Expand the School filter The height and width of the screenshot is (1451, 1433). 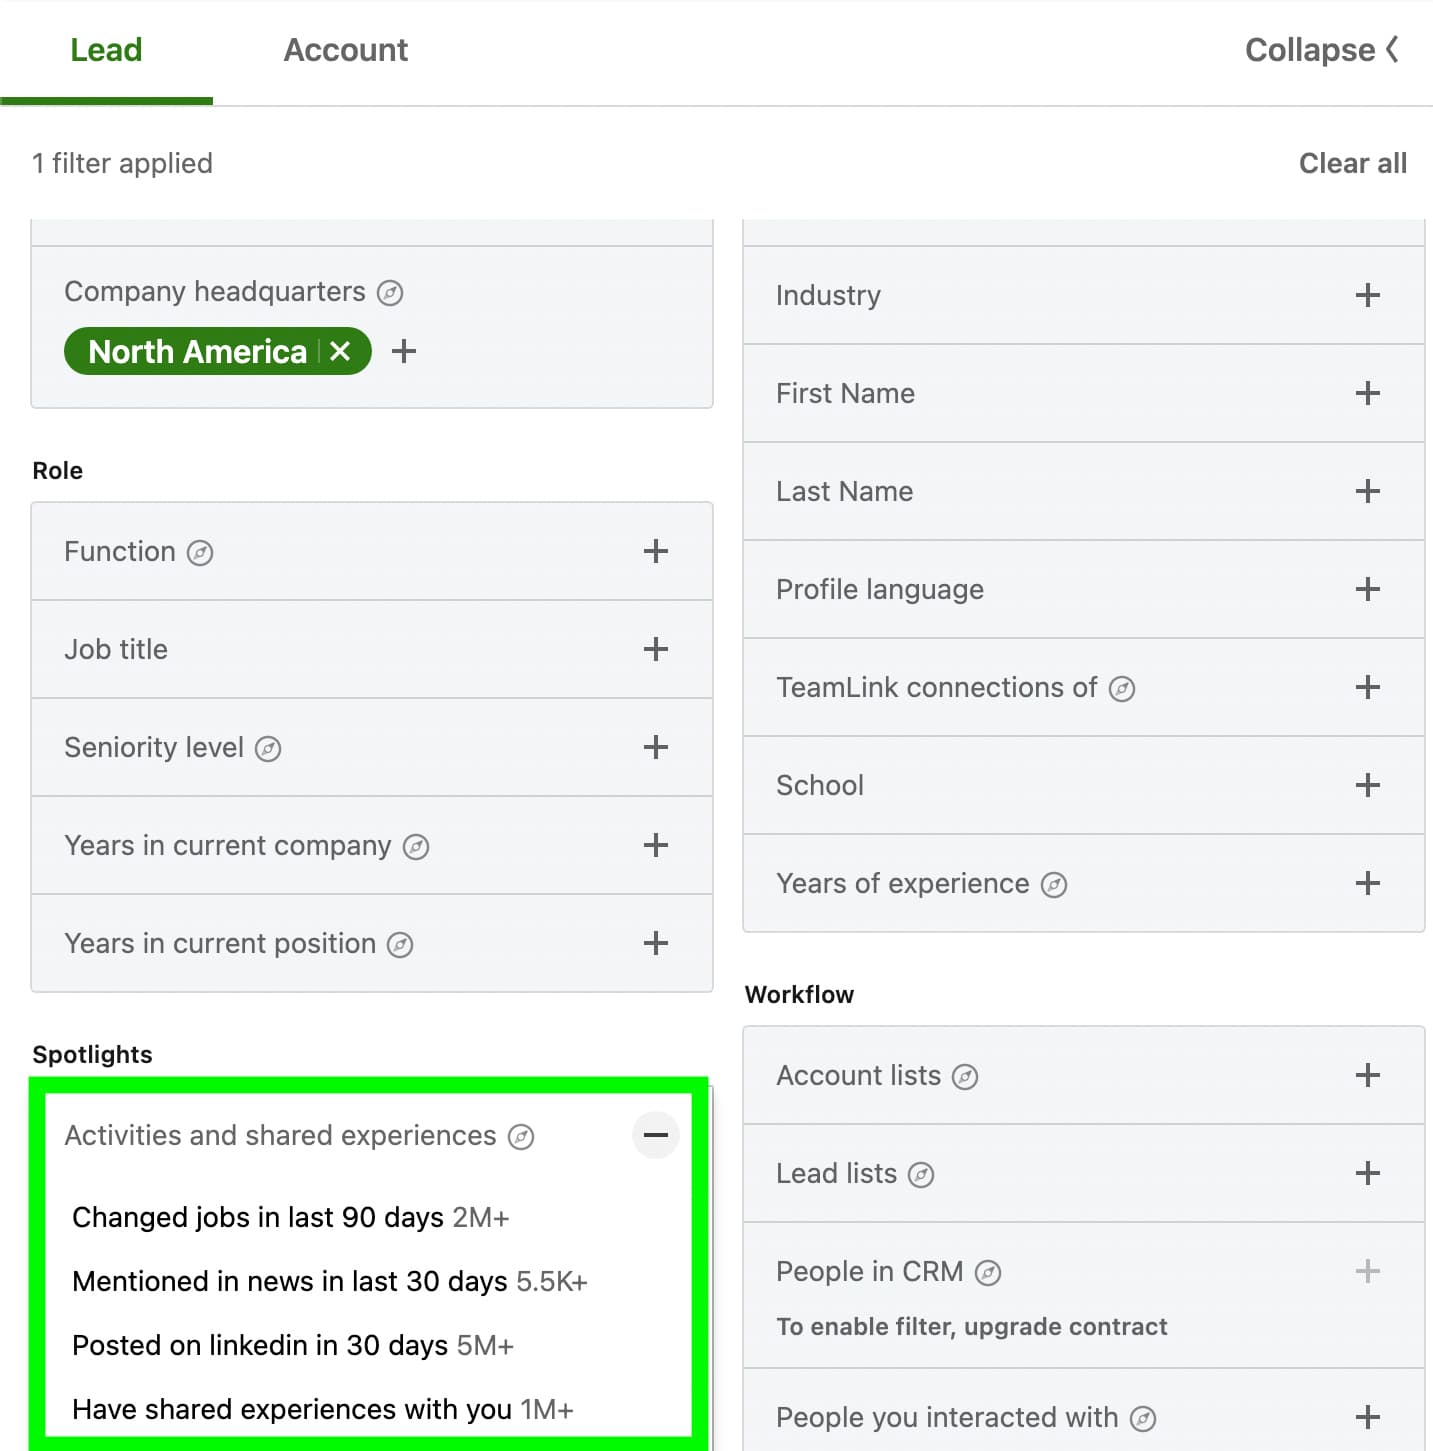click(x=1366, y=785)
